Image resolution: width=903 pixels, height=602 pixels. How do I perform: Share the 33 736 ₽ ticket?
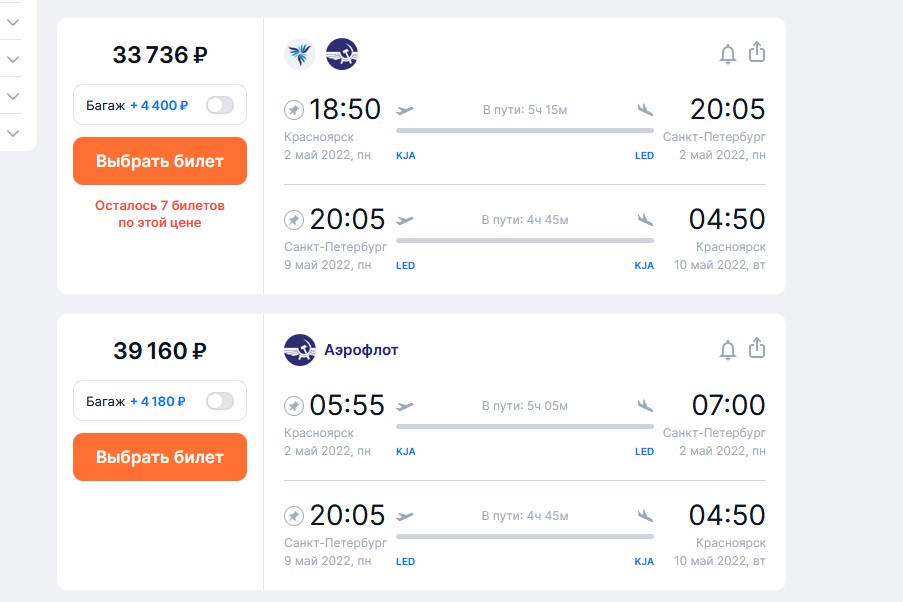click(757, 52)
